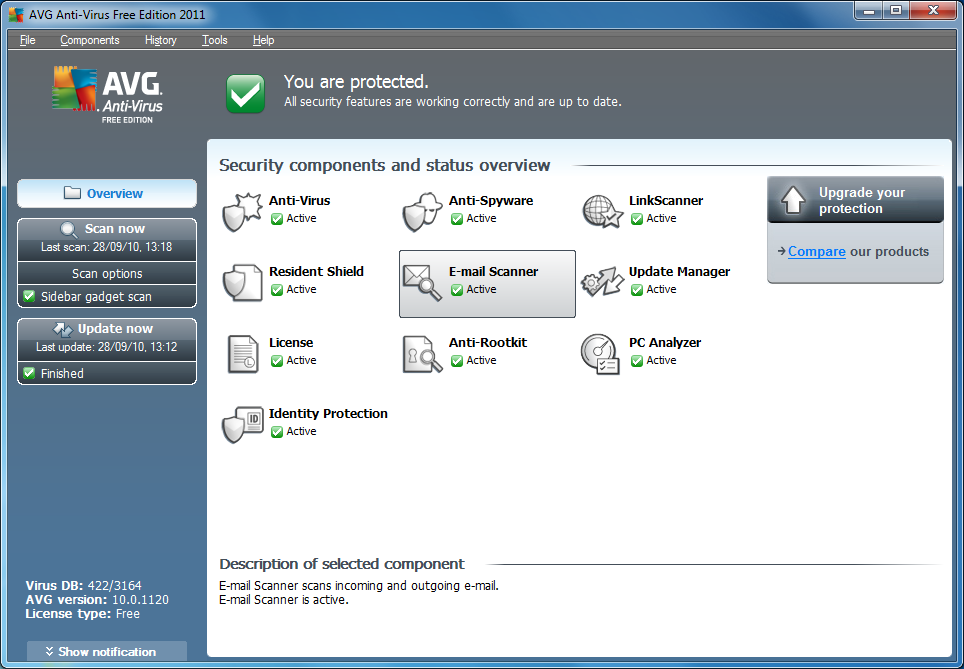Select the Anti-Rootkit label
Image resolution: width=964 pixels, height=669 pixels.
pyautogui.click(x=488, y=342)
